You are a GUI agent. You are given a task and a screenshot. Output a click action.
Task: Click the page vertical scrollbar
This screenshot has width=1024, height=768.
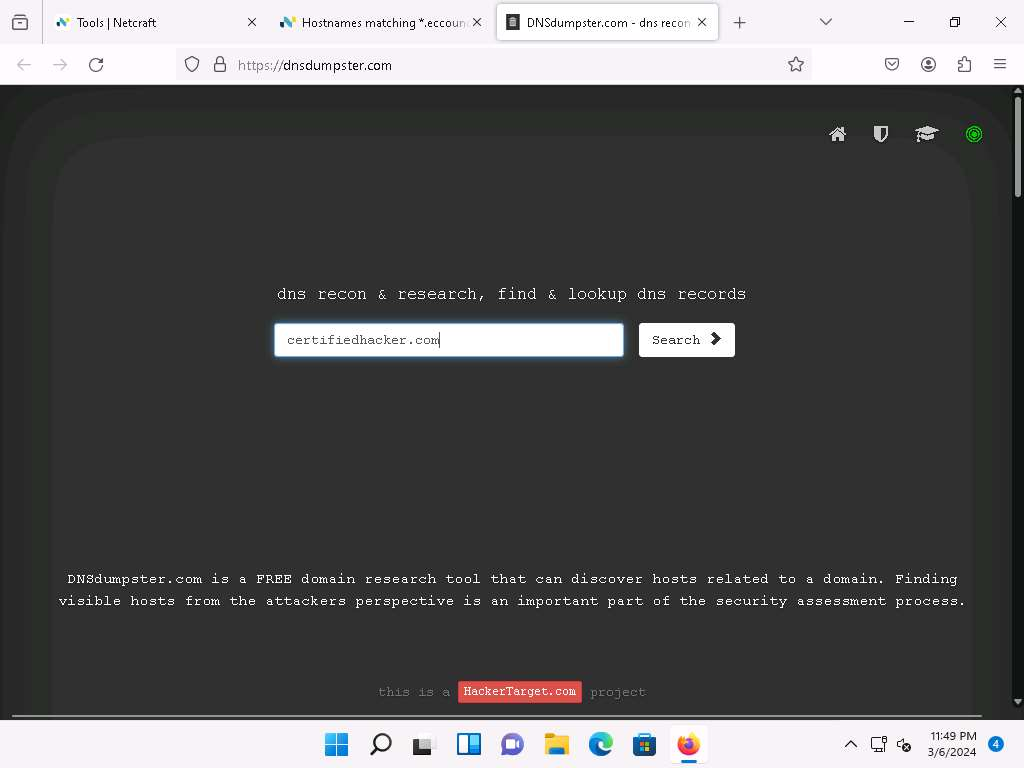click(1018, 400)
